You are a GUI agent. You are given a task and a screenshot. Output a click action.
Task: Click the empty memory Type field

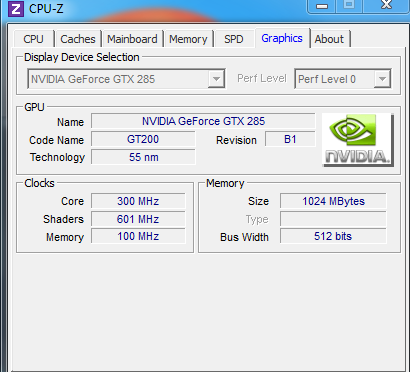[x=333, y=219]
